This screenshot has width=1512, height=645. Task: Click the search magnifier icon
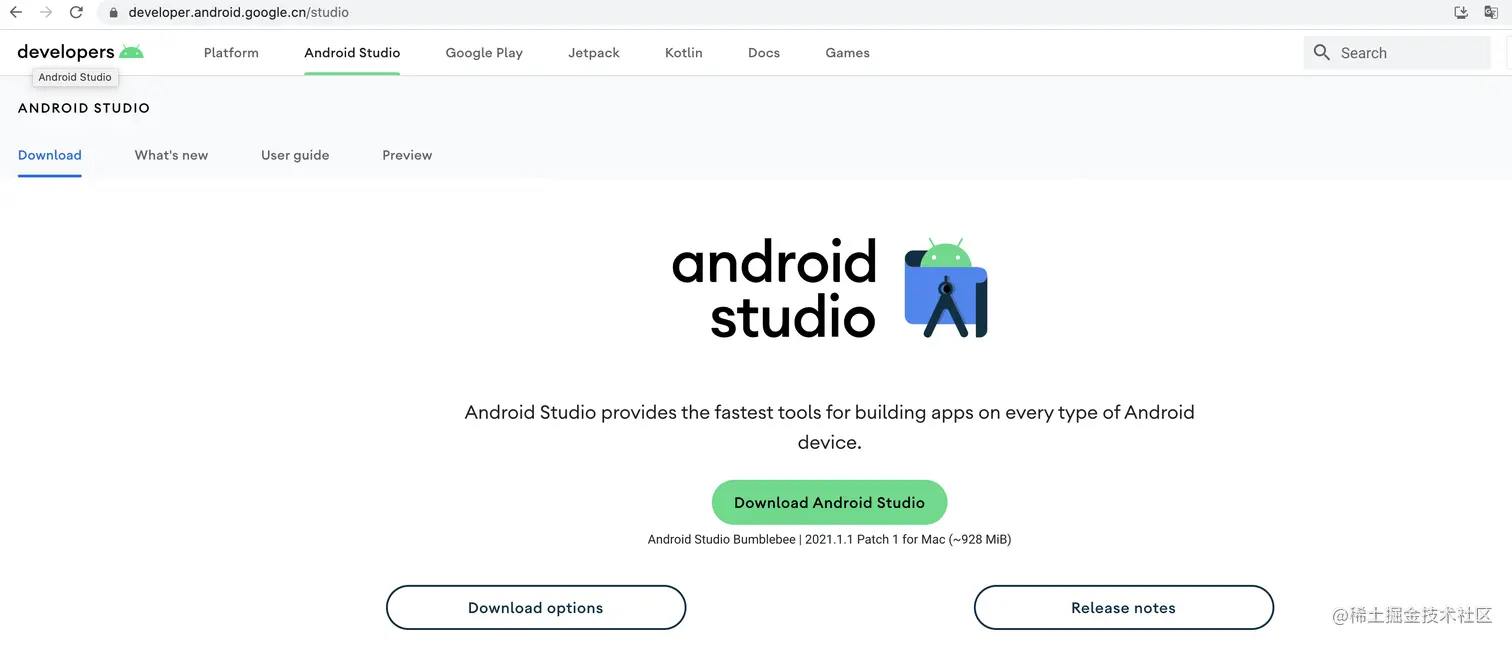point(1322,53)
